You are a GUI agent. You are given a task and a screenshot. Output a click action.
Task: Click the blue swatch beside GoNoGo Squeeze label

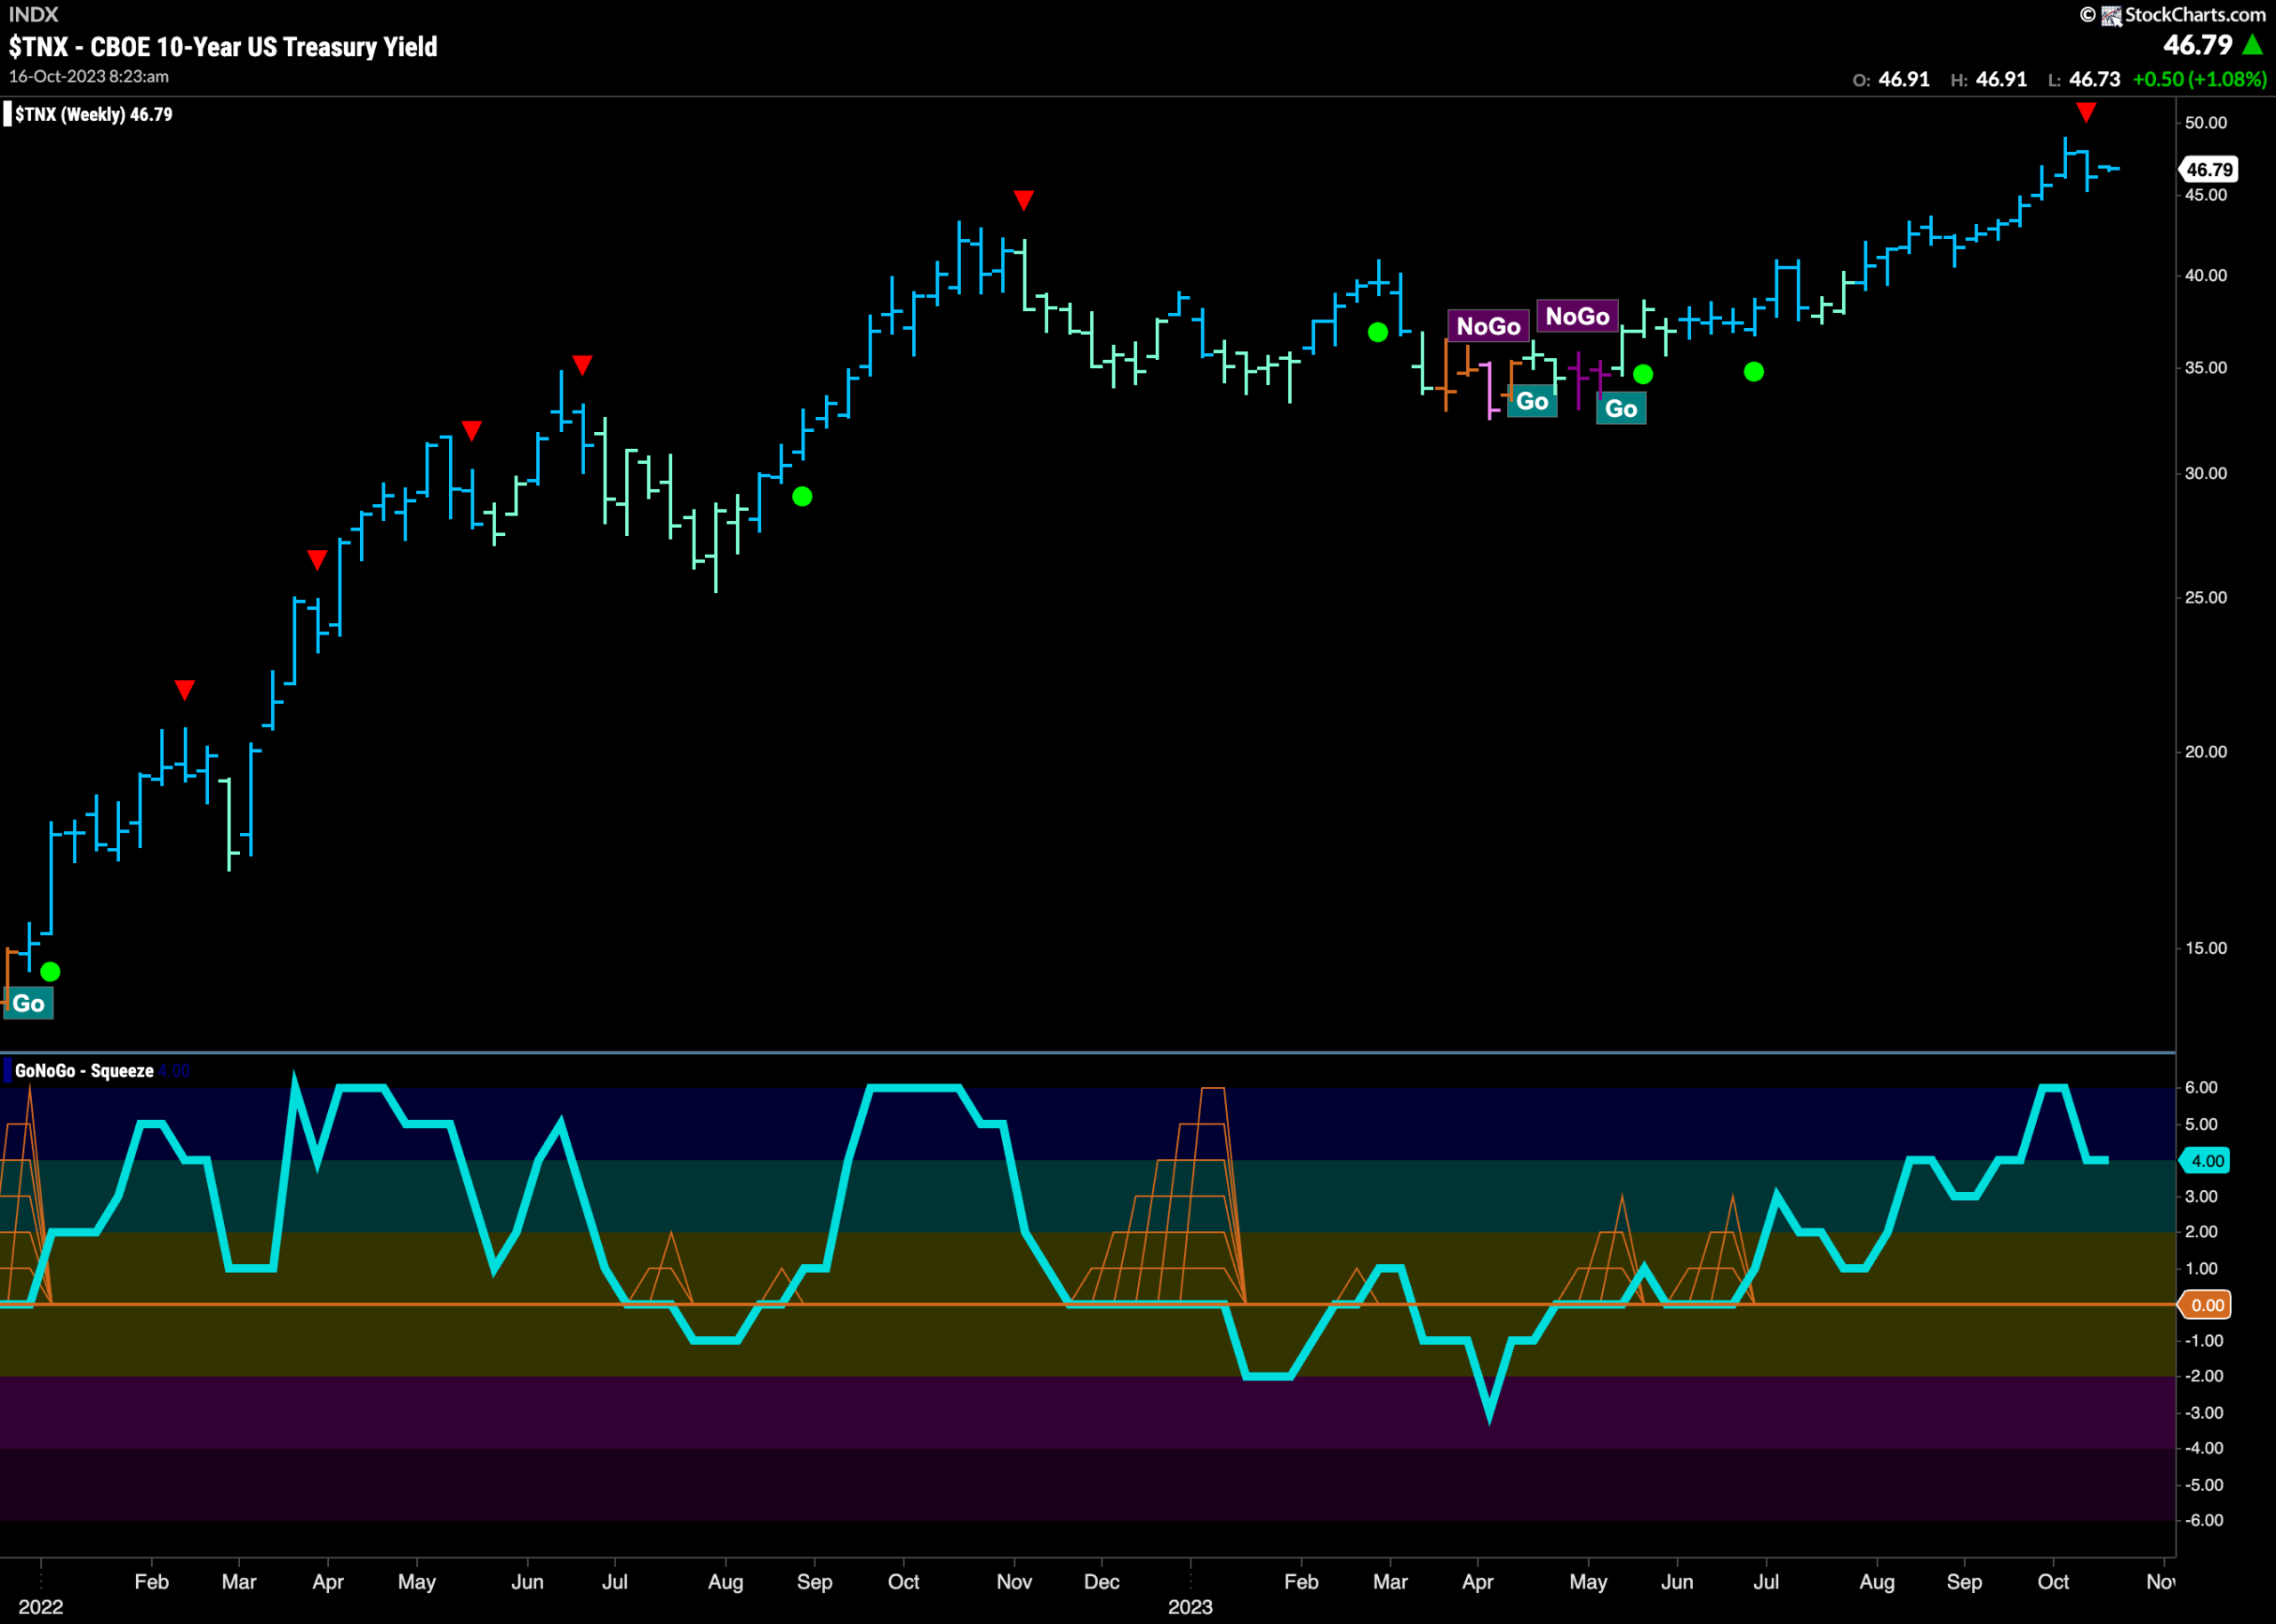[x=8, y=1071]
